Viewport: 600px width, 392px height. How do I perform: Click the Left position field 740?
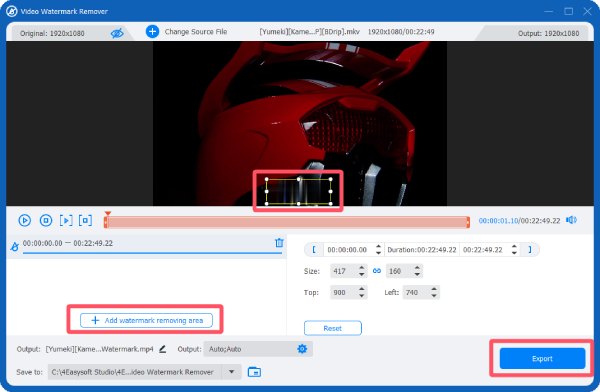point(416,292)
